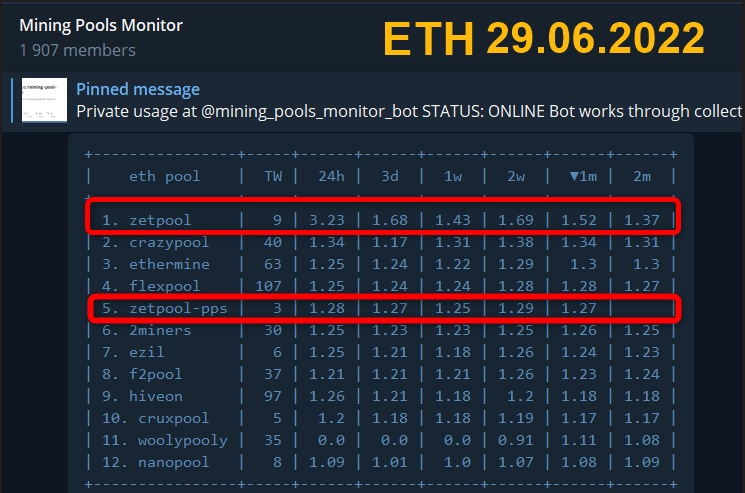Click the ETH 29.06.2022 yellow heading
The image size is (745, 493).
click(x=544, y=38)
